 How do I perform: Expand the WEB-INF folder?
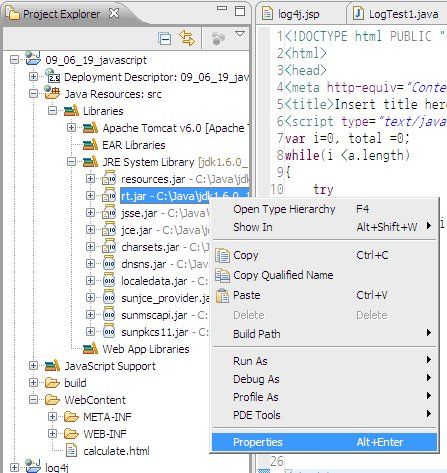point(52,434)
